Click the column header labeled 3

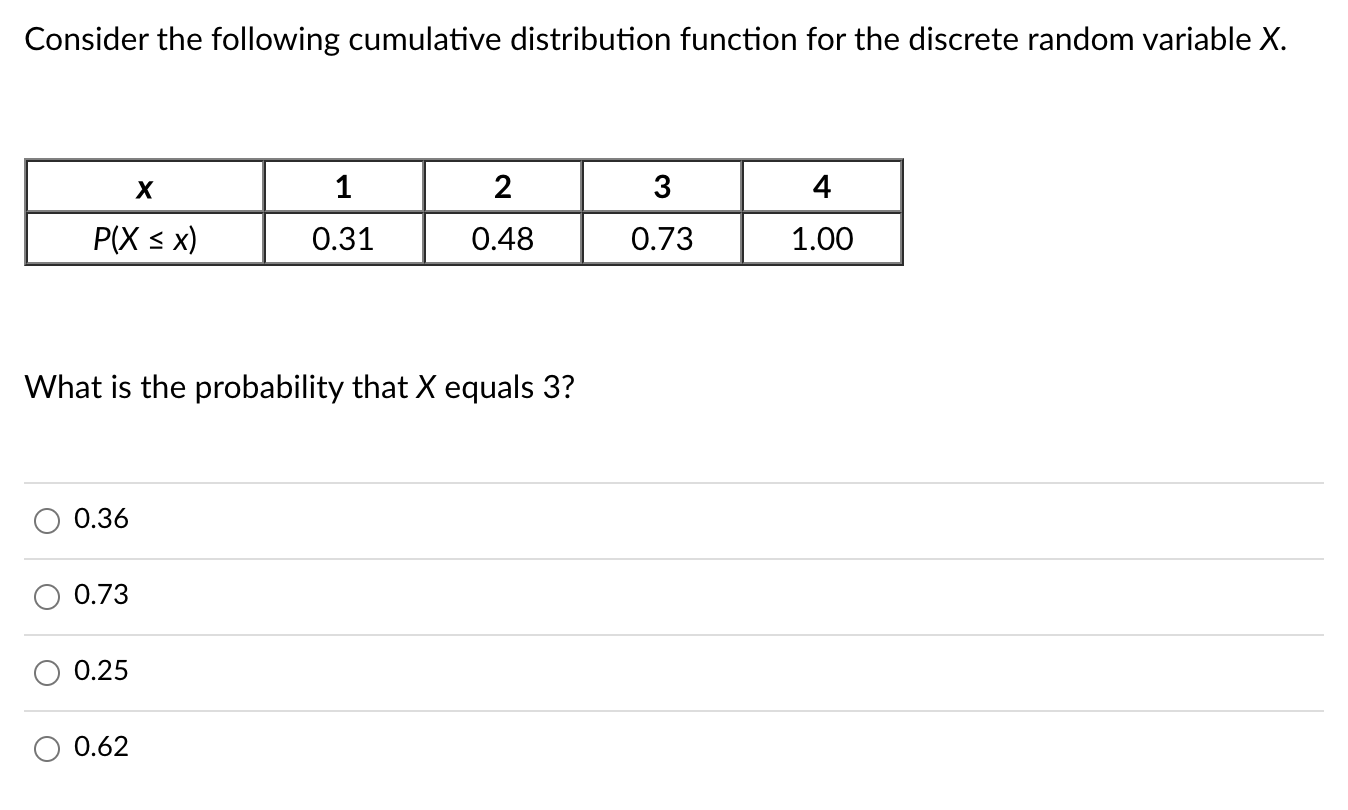tap(663, 186)
